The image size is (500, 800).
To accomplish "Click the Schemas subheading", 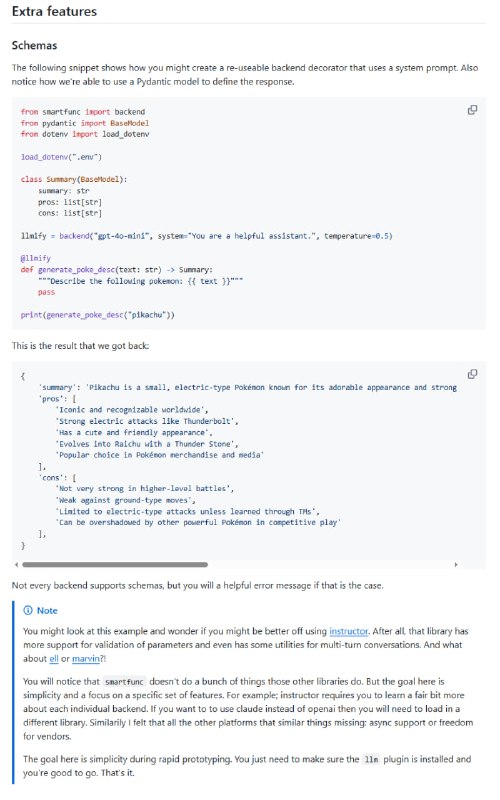I will pos(34,45).
